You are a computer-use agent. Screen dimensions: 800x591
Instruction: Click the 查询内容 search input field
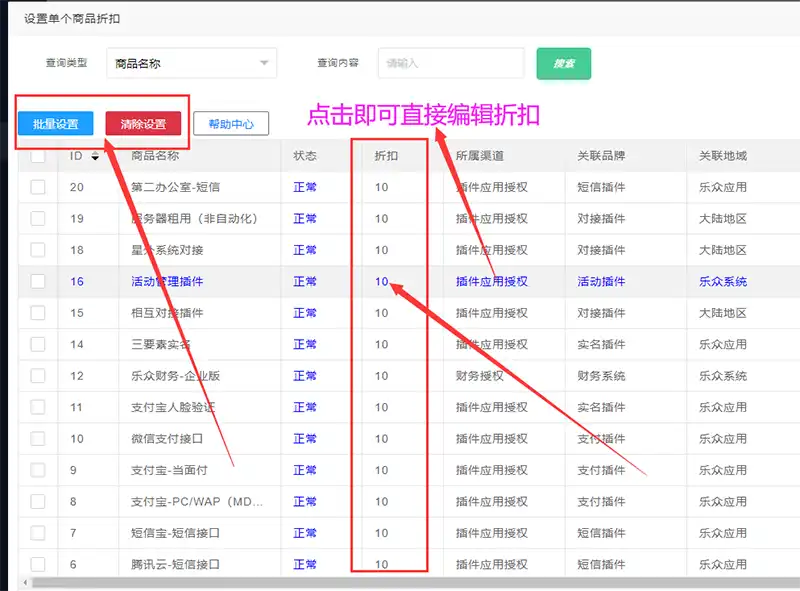pos(451,63)
